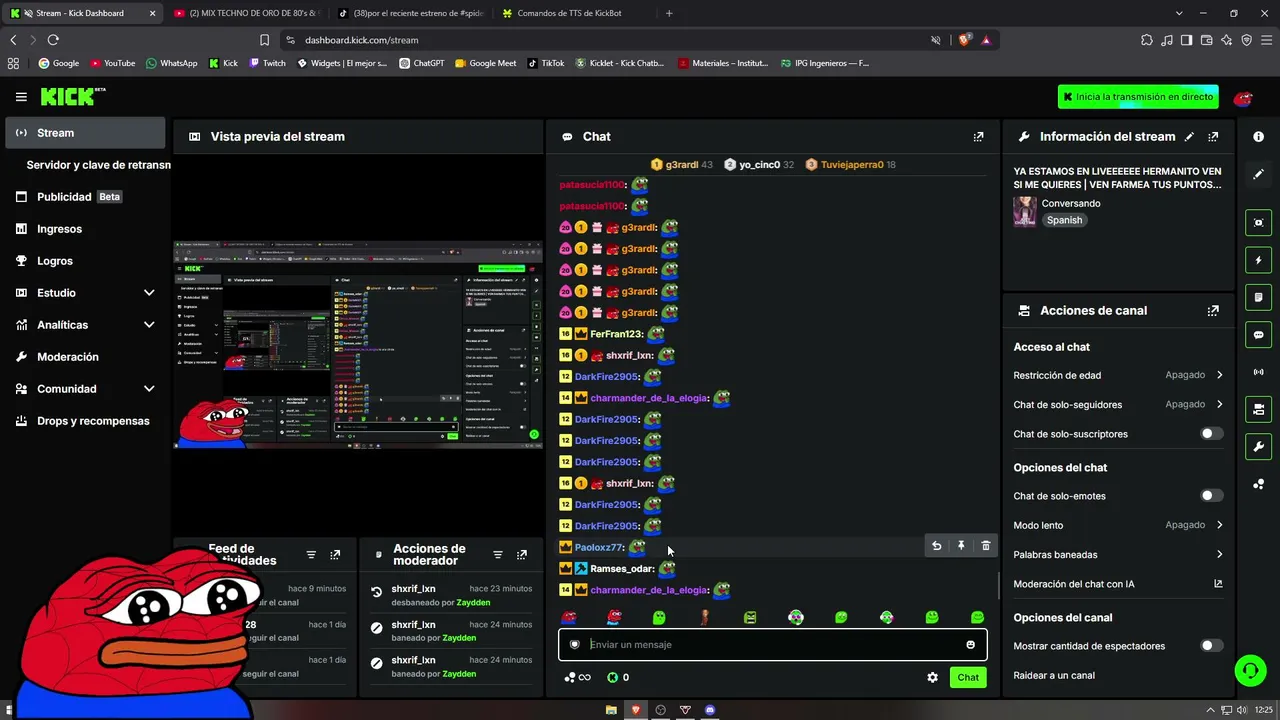
Task: Open Restricción de edad options
Action: click(x=1118, y=375)
